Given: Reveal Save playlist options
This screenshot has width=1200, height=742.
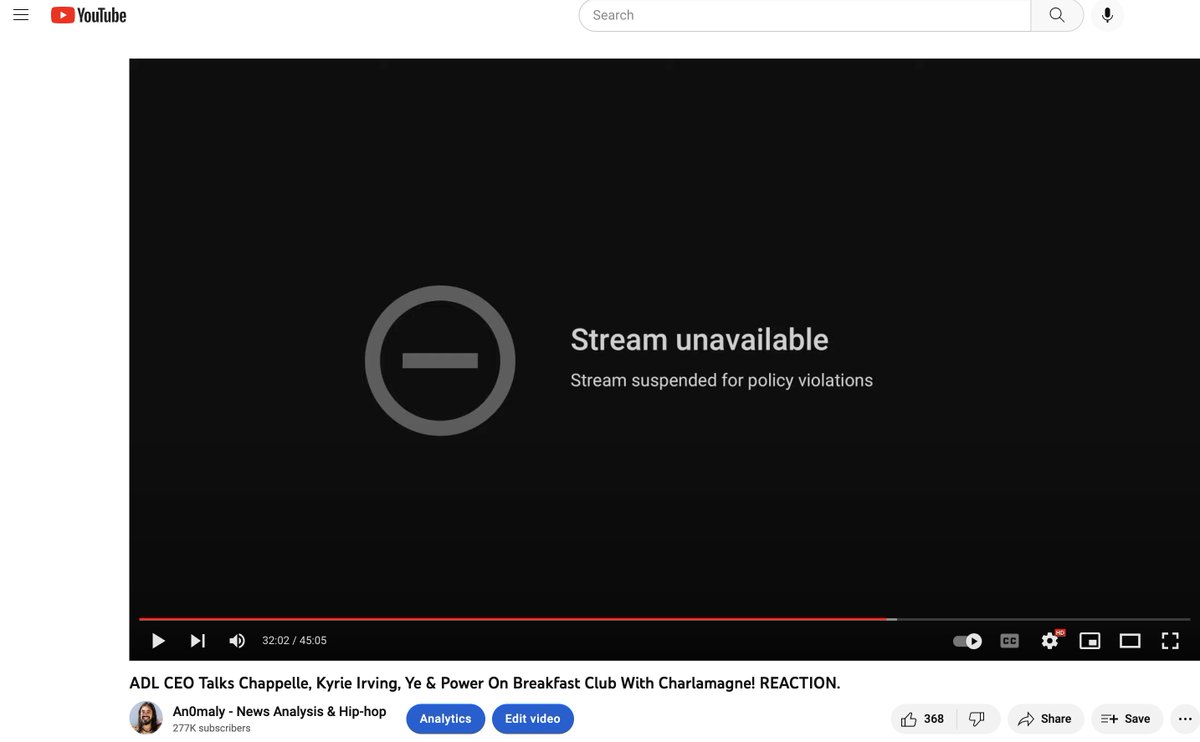Looking at the screenshot, I should pos(1126,718).
